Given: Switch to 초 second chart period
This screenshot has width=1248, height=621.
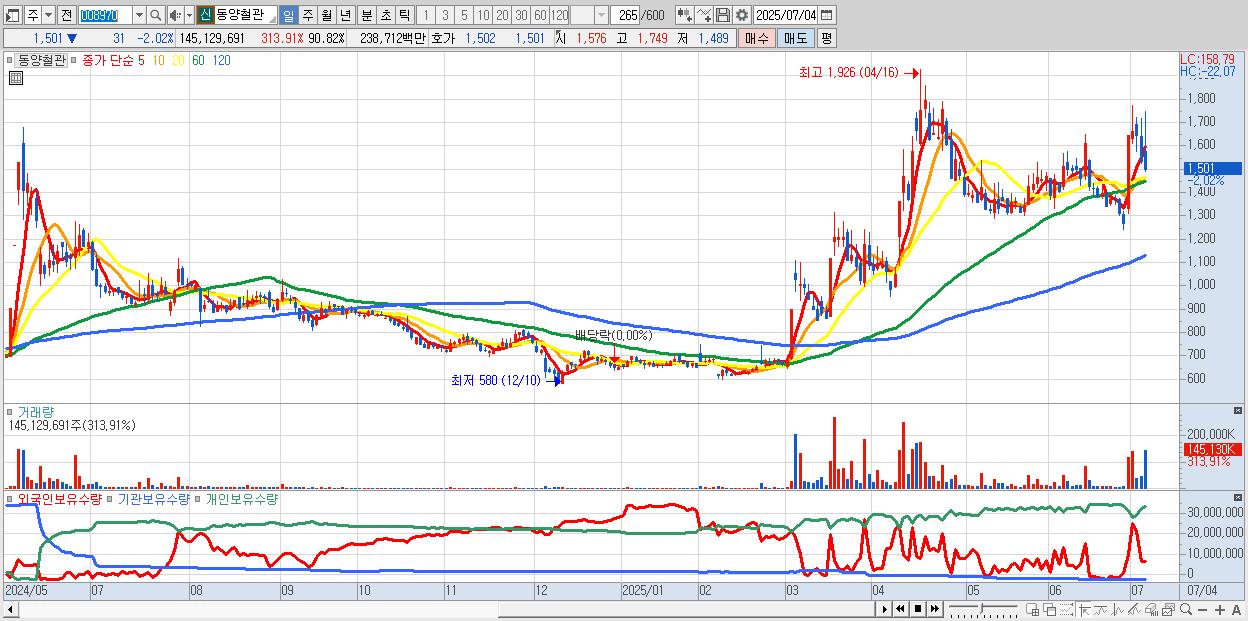Looking at the screenshot, I should pyautogui.click(x=385, y=16).
